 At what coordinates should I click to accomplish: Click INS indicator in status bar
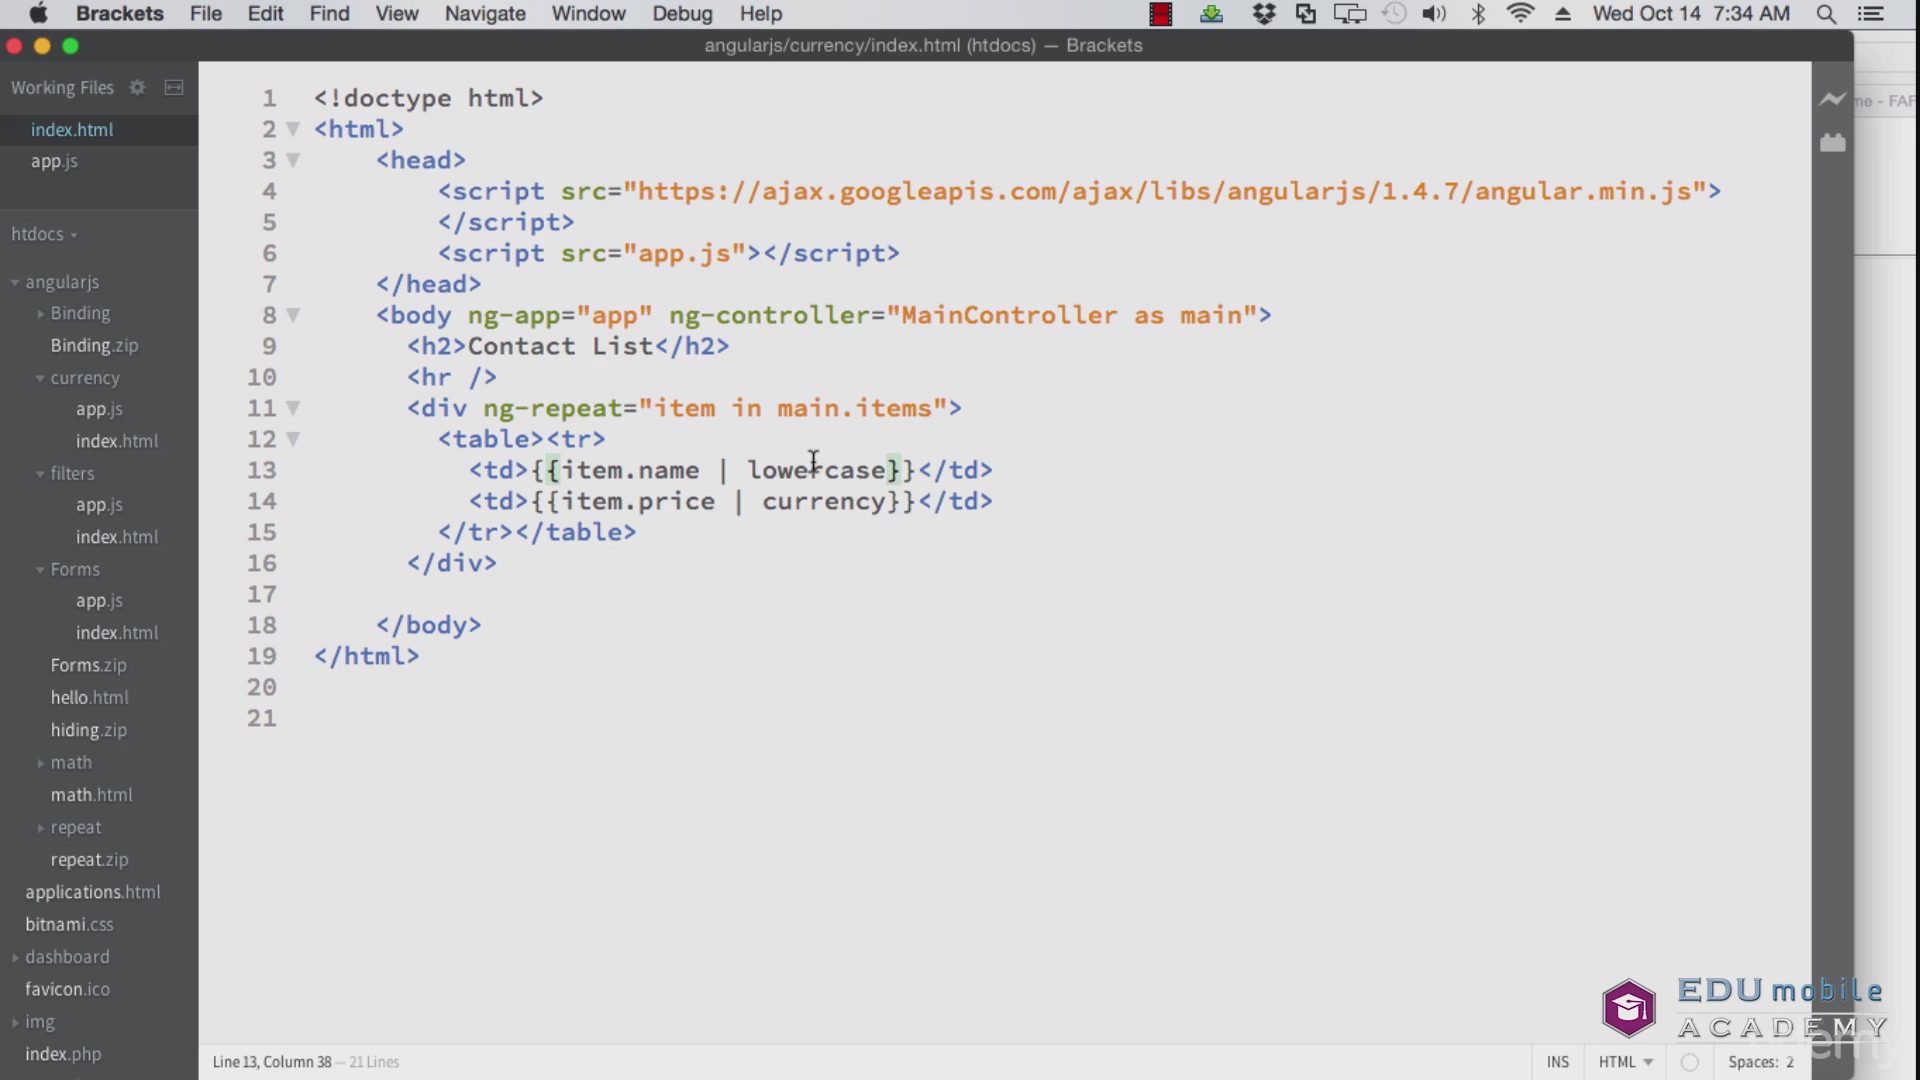[1556, 1062]
